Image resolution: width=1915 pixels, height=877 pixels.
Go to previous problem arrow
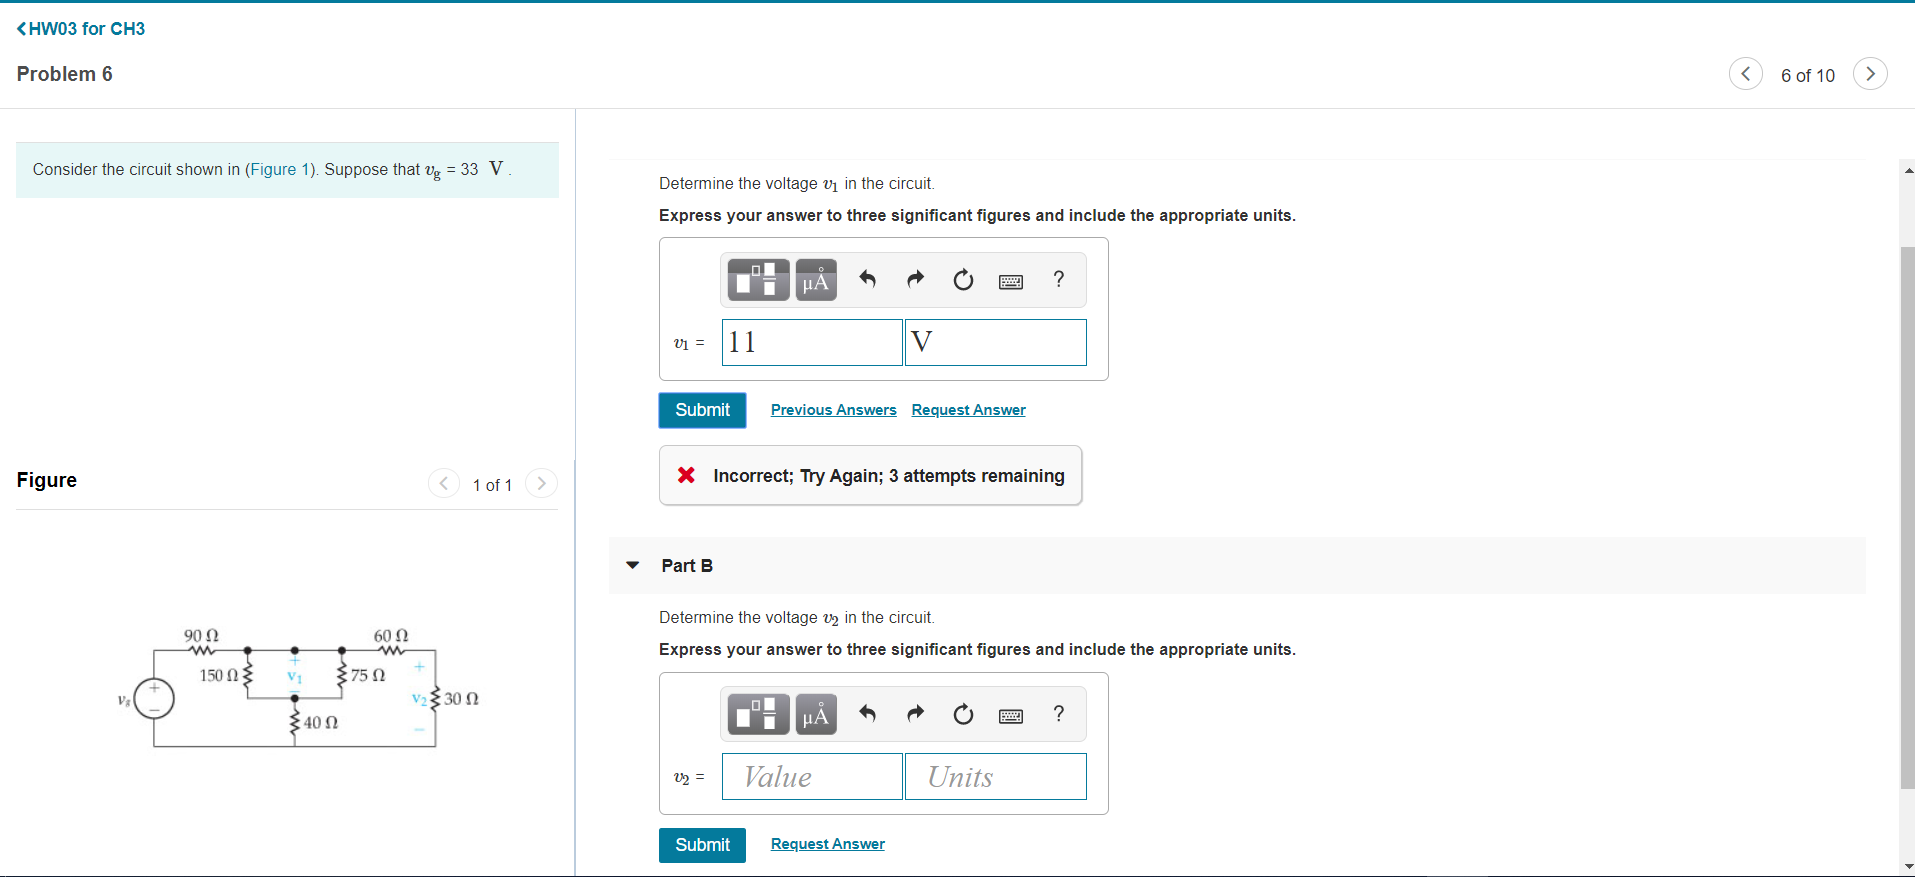[x=1746, y=74]
